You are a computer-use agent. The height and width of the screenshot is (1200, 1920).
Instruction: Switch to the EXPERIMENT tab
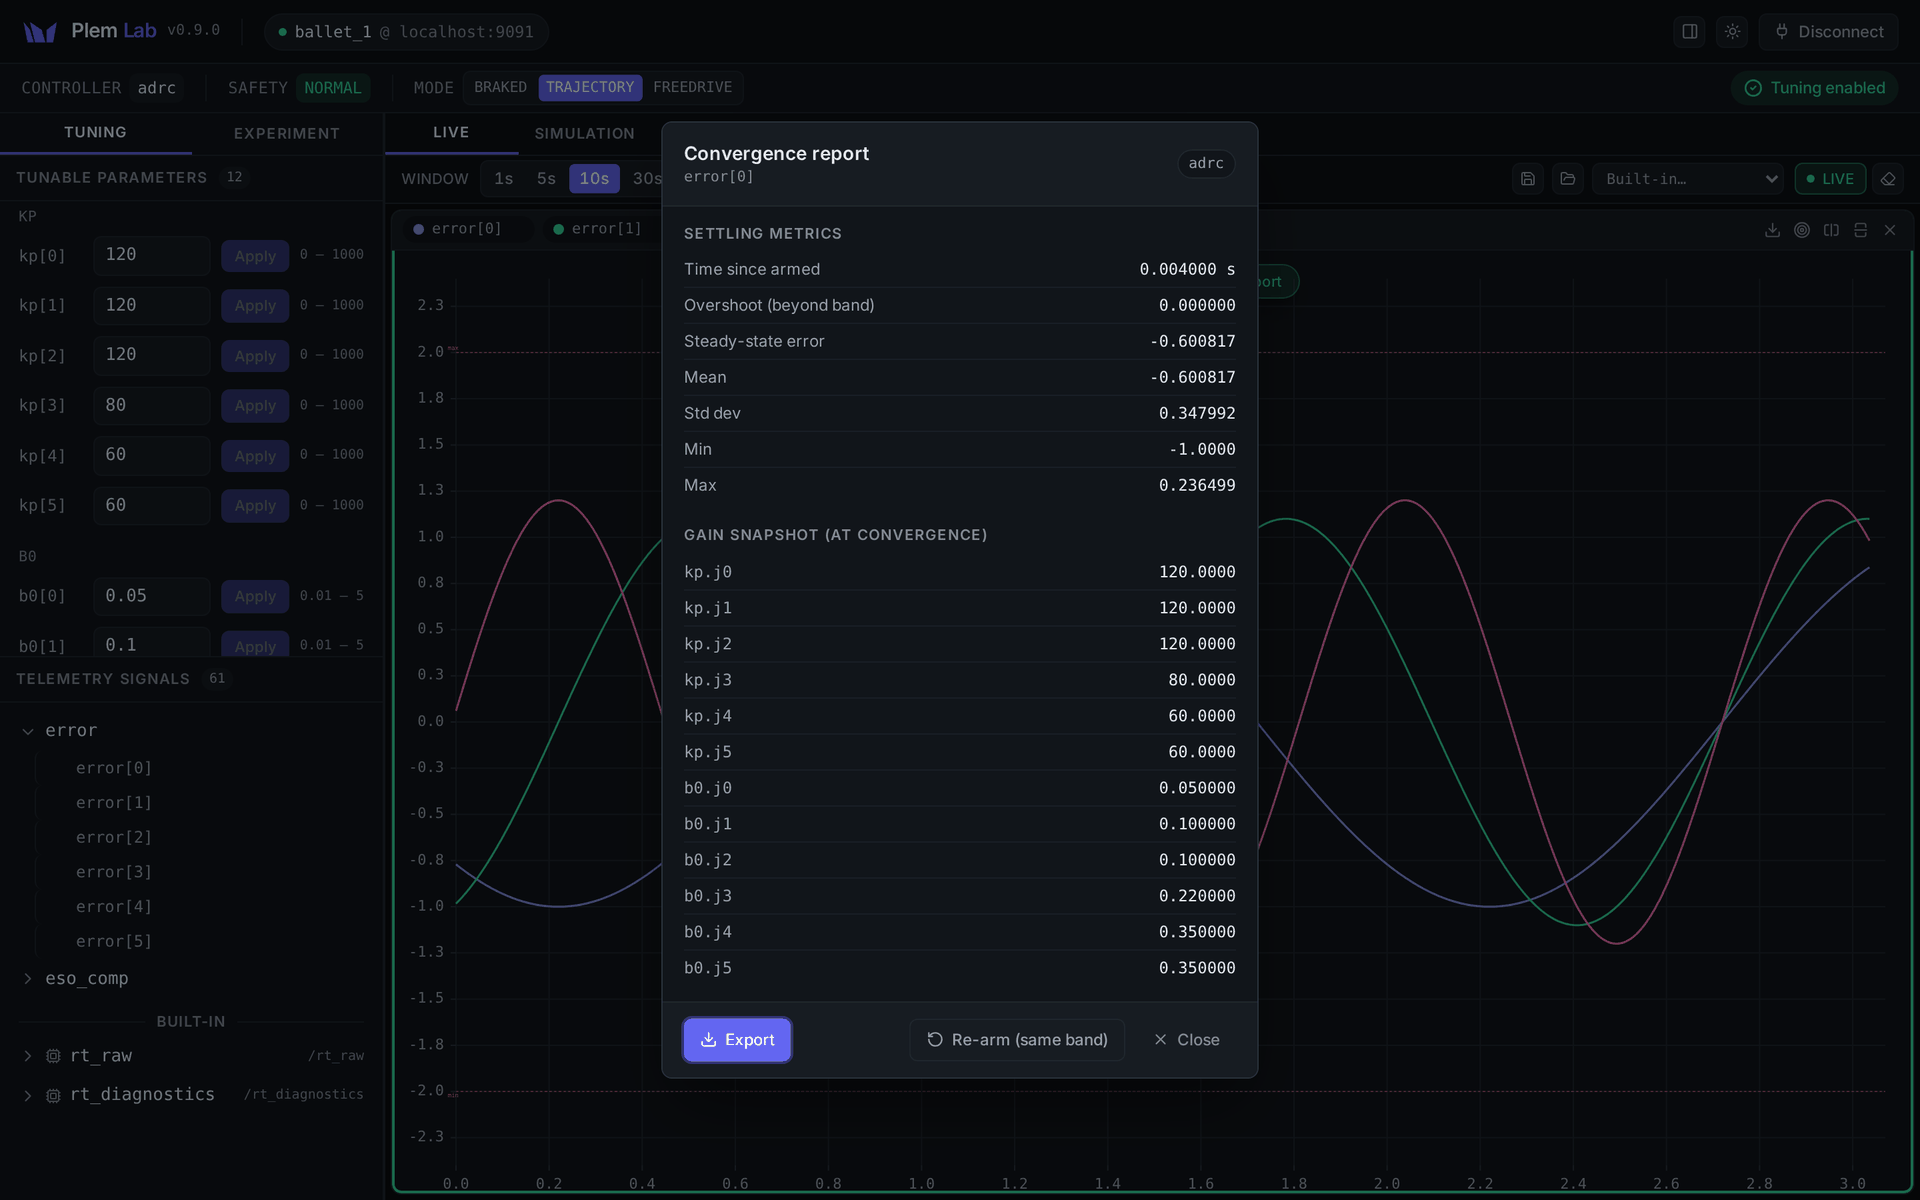coord(287,134)
